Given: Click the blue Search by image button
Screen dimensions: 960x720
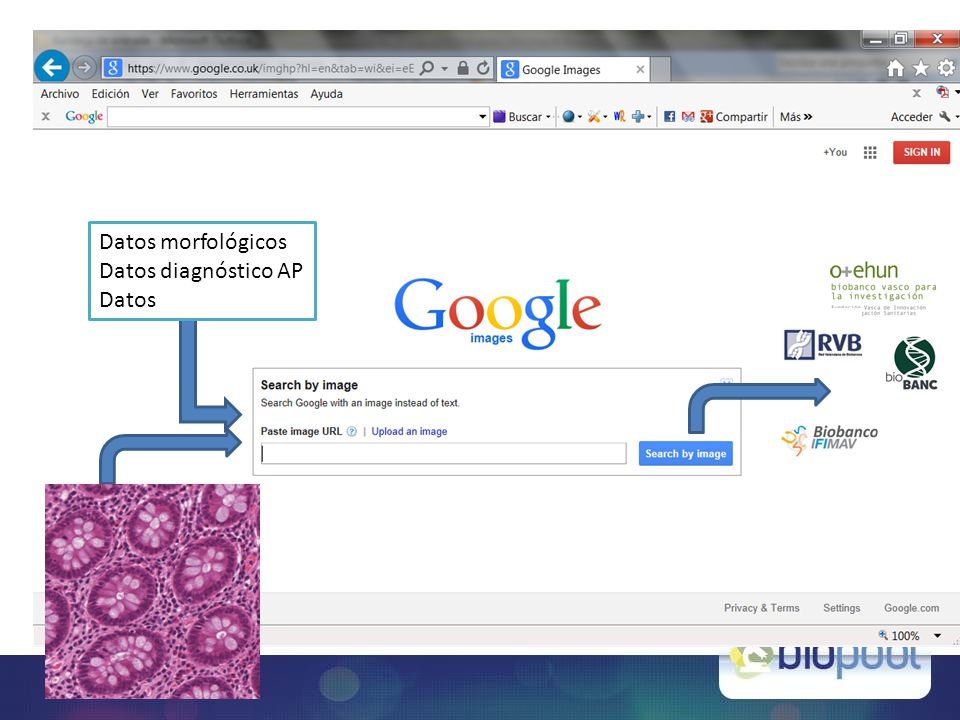Looking at the screenshot, I should [686, 454].
